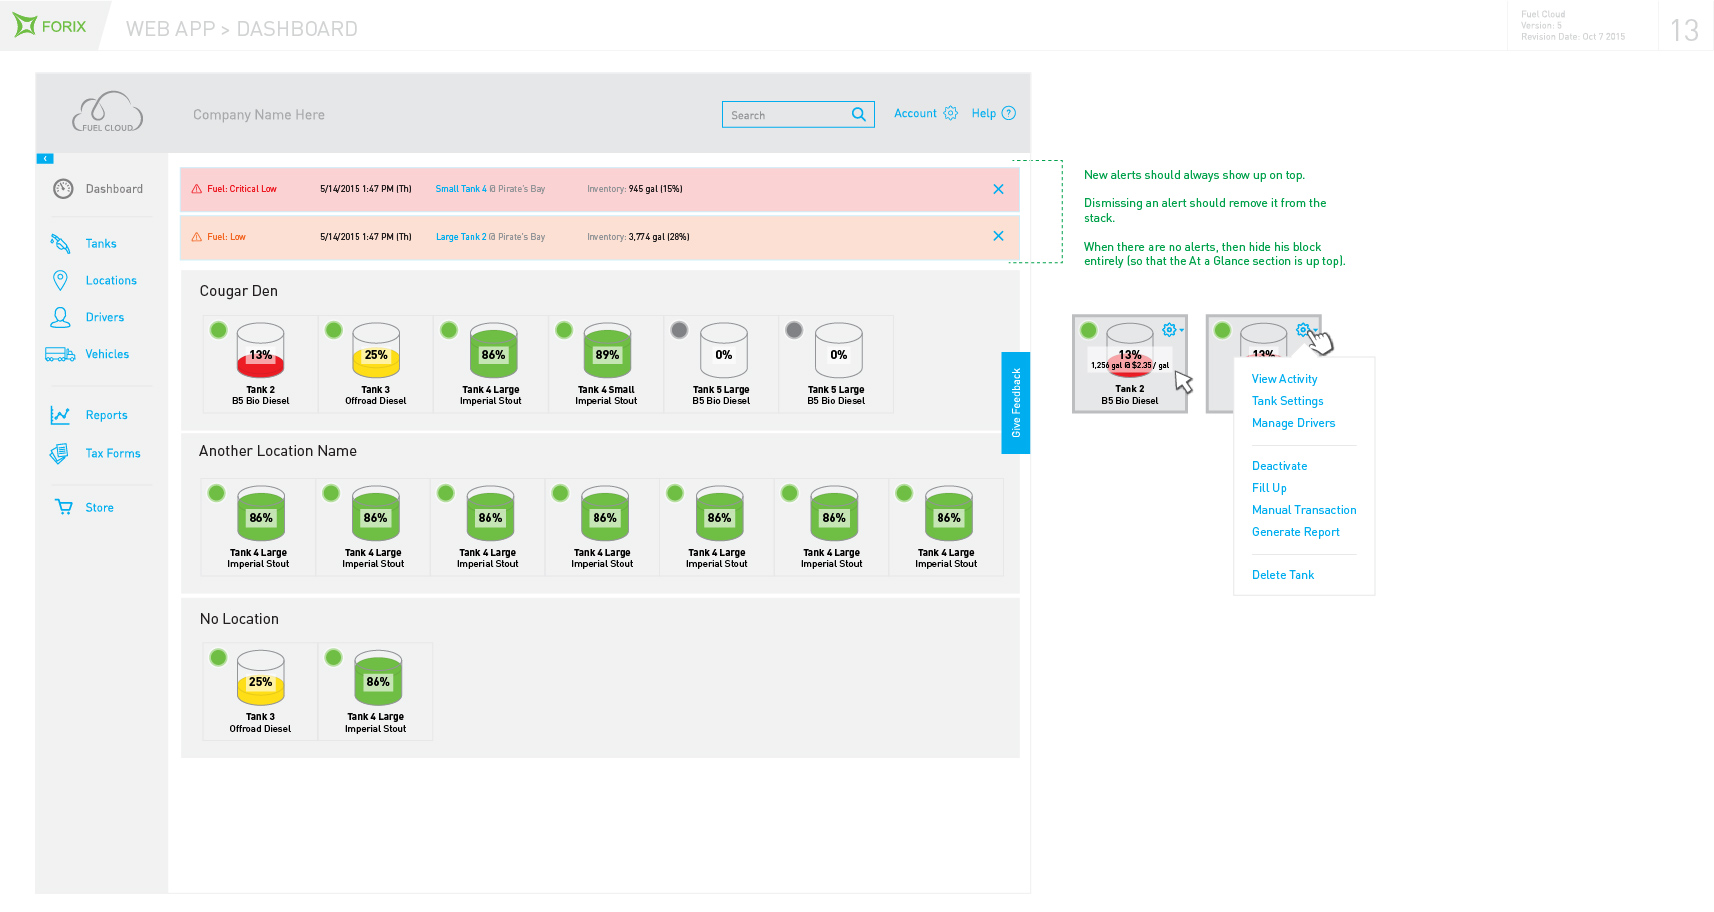Open Reports chart icon in sidebar

[x=60, y=415]
